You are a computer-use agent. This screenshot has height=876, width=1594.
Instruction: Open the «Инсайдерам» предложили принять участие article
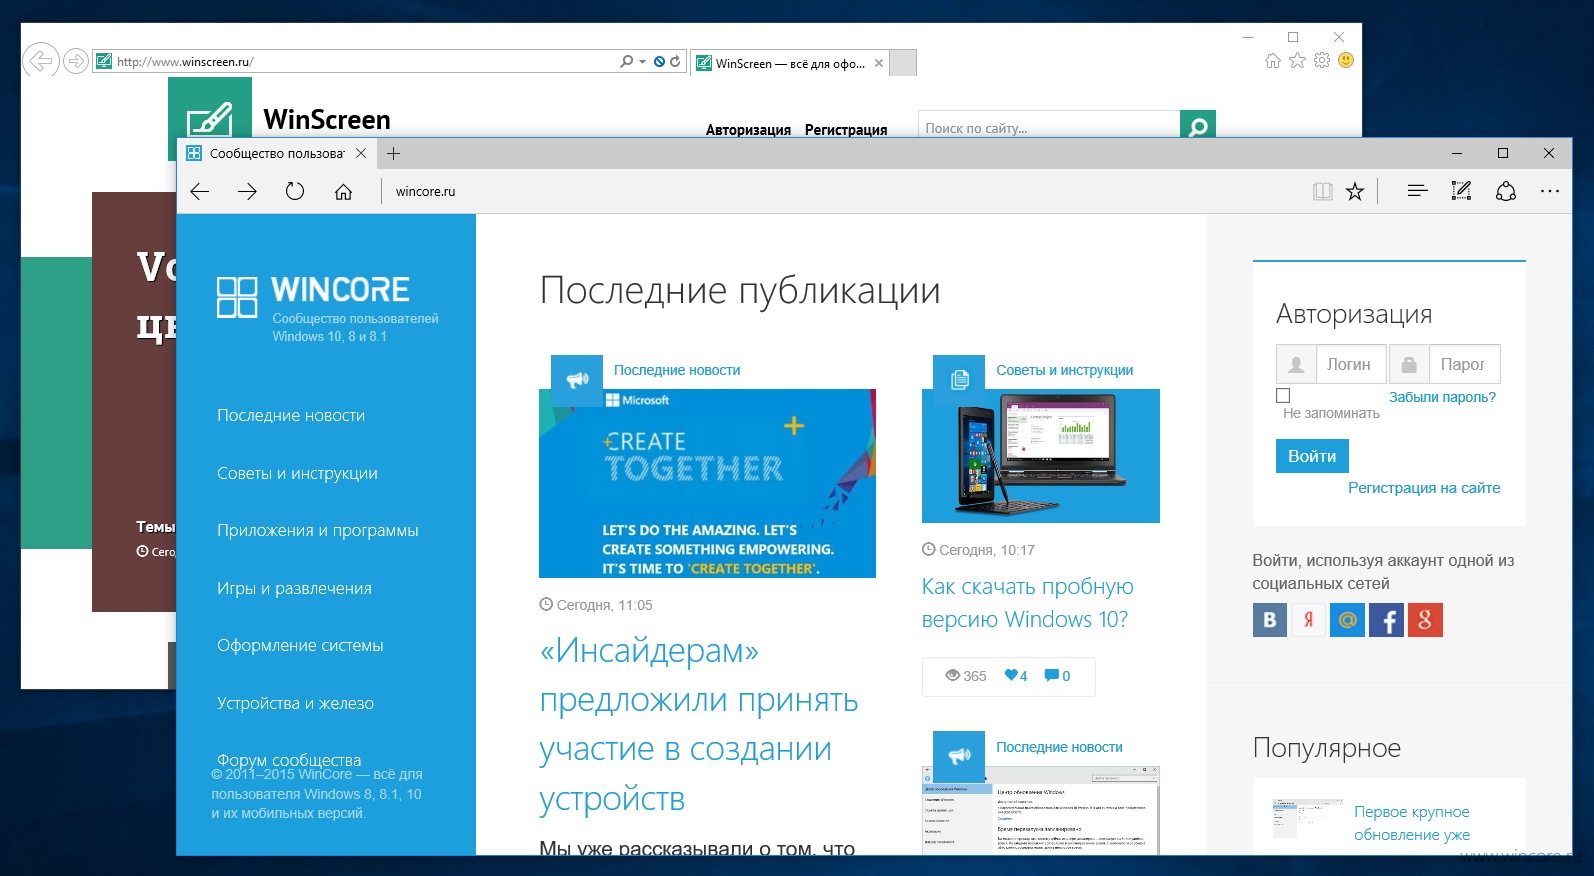pos(699,724)
